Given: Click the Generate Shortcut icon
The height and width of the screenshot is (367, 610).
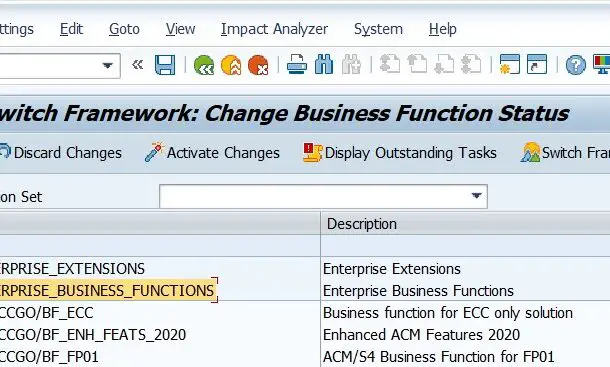Looking at the screenshot, I should tap(537, 65).
